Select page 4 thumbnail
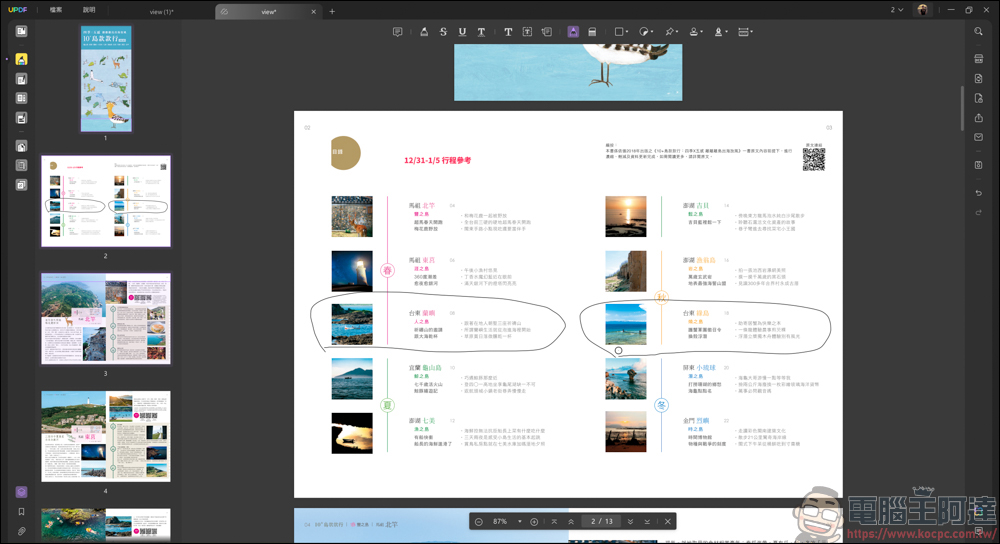The image size is (1000, 544). point(106,437)
